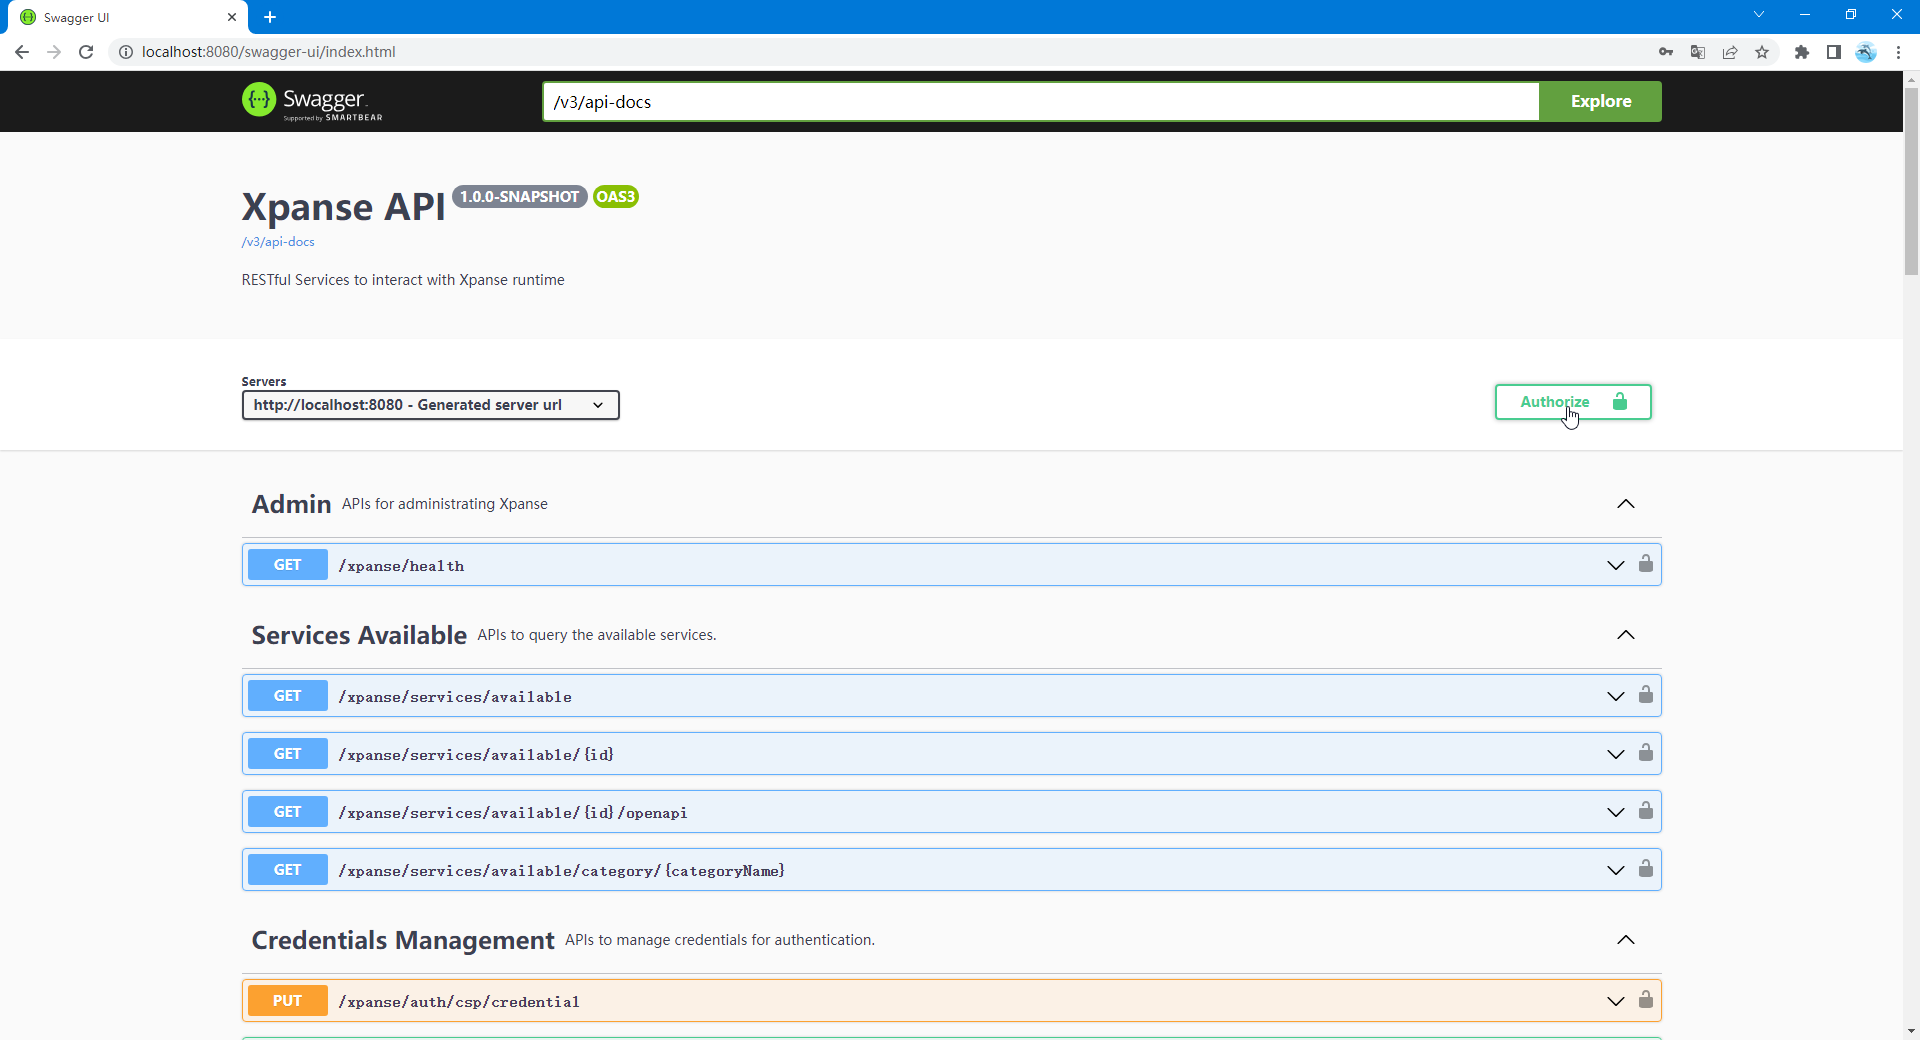This screenshot has width=1920, height=1040.
Task: Close the Swagger UI tab
Action: tap(232, 17)
